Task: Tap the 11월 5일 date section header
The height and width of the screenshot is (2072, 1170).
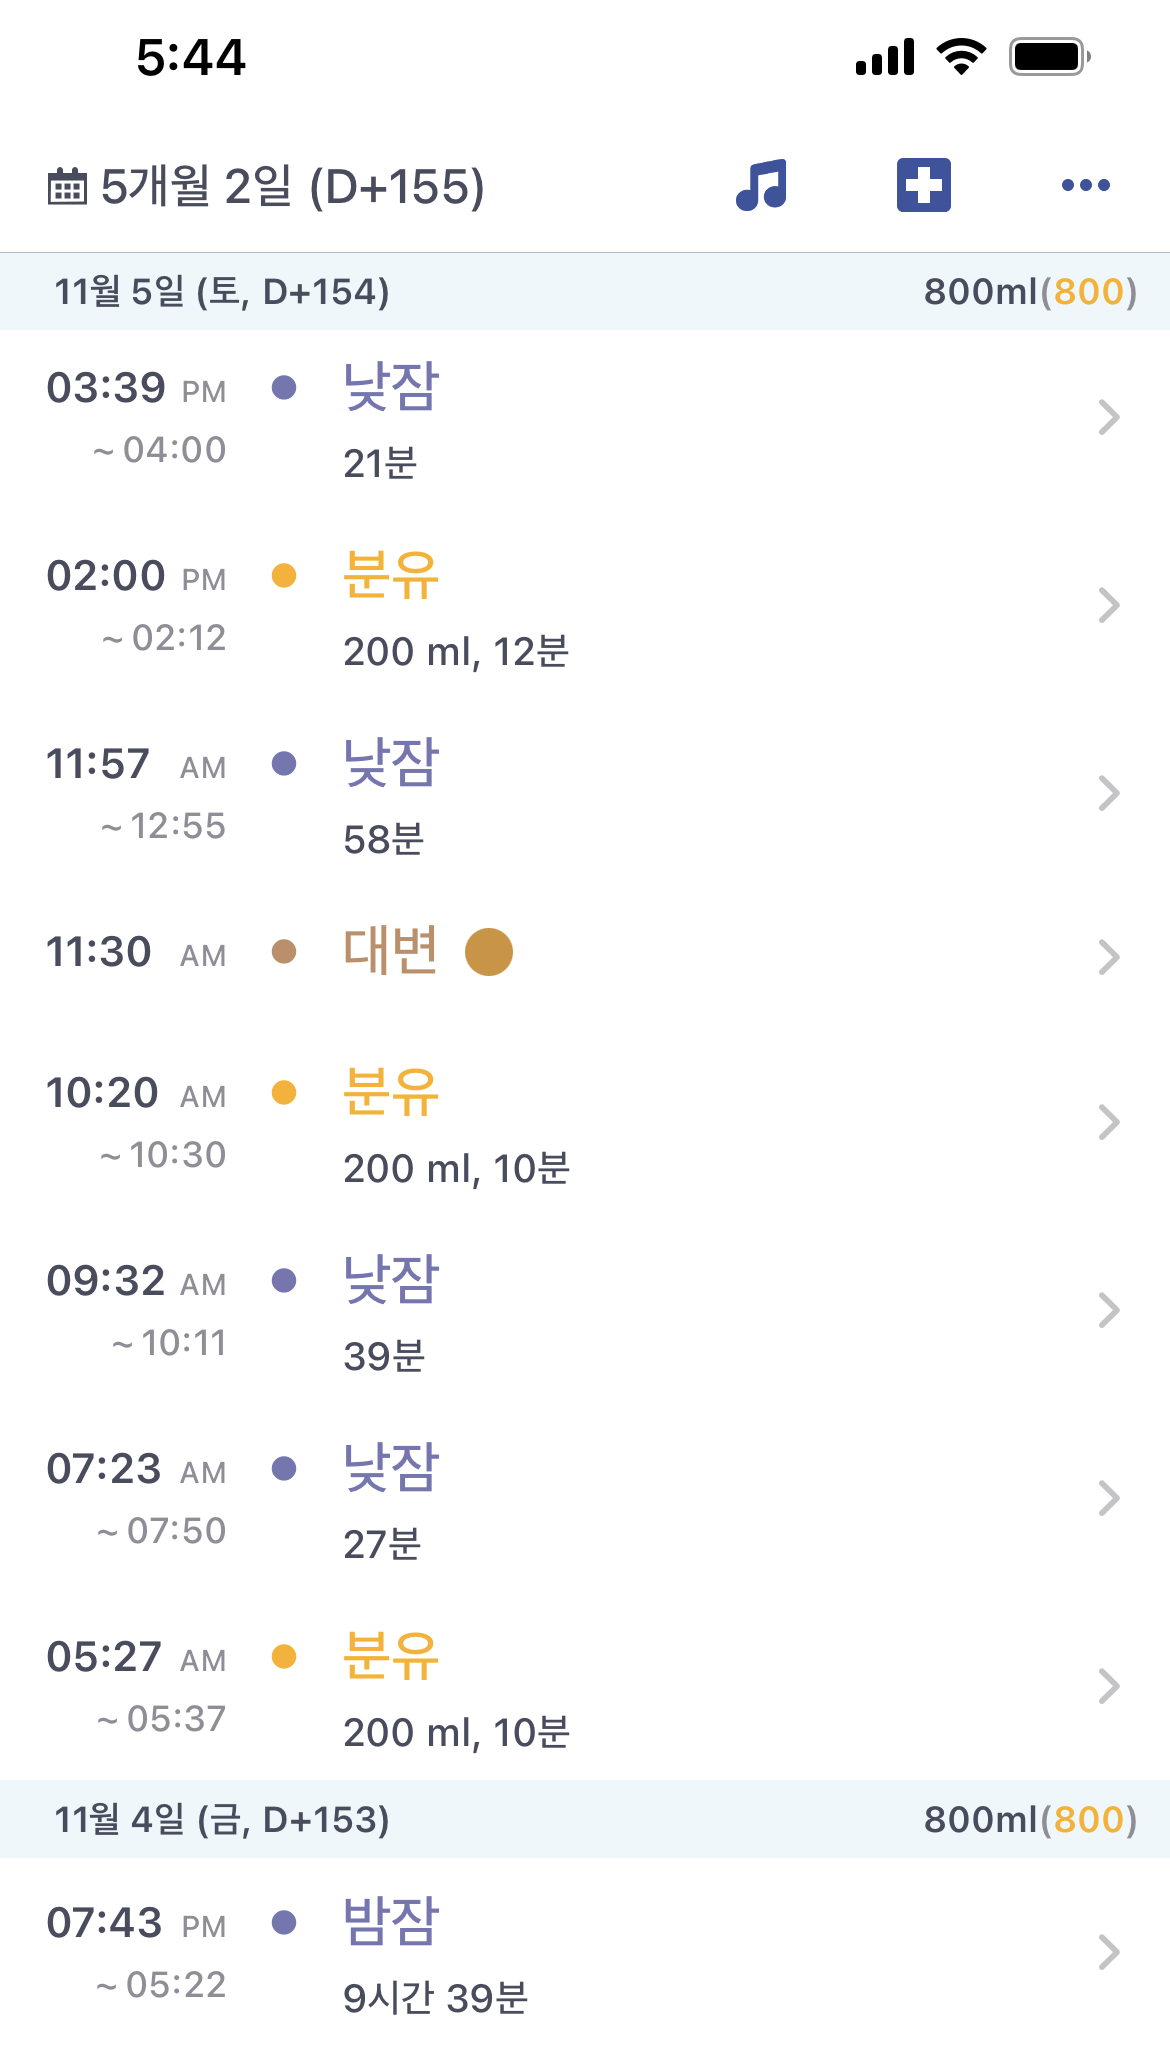Action: 222,292
